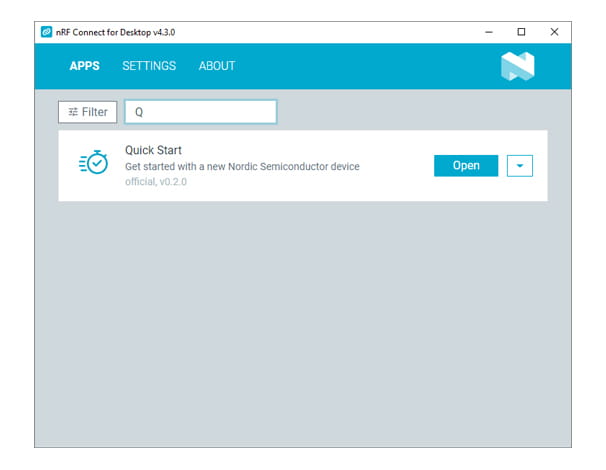Expand the dropdown arrow beside Open
Screen dimensions: 606x470
point(519,166)
